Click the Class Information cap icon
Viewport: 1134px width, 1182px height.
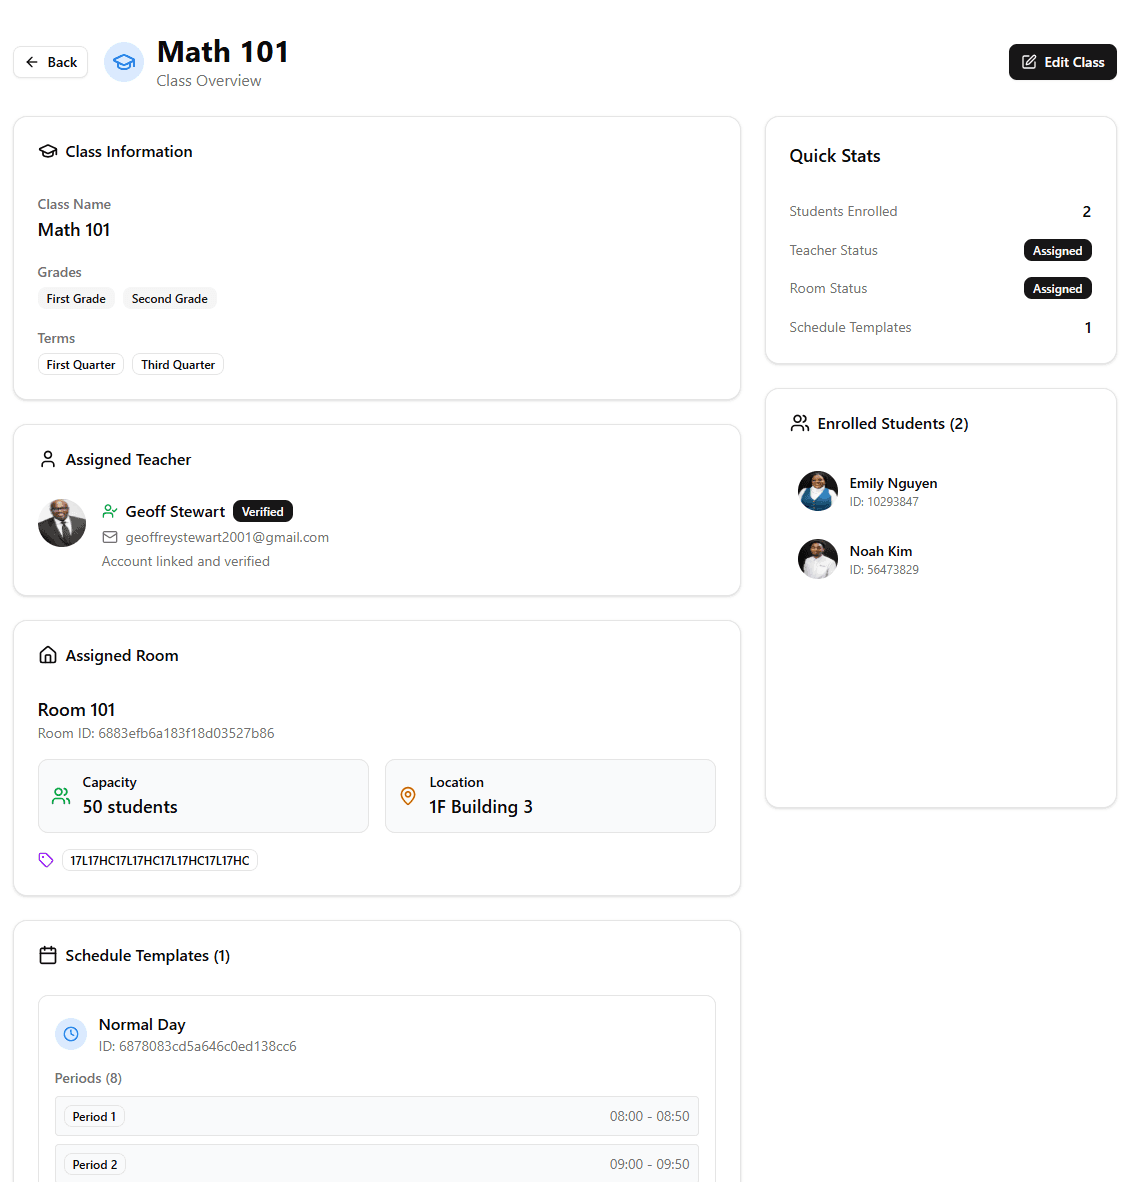(x=47, y=152)
